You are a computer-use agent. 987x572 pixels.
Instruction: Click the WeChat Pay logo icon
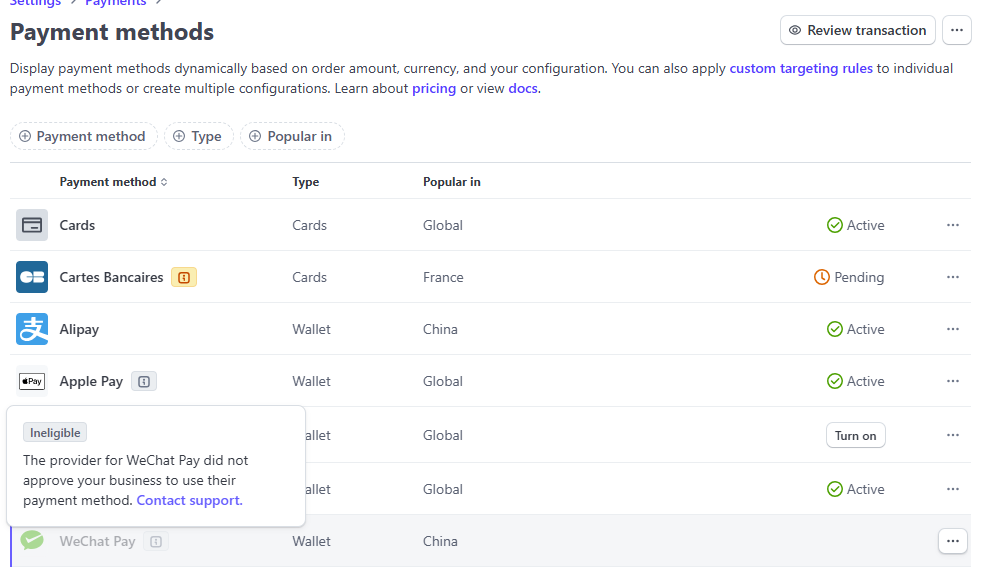(31, 540)
